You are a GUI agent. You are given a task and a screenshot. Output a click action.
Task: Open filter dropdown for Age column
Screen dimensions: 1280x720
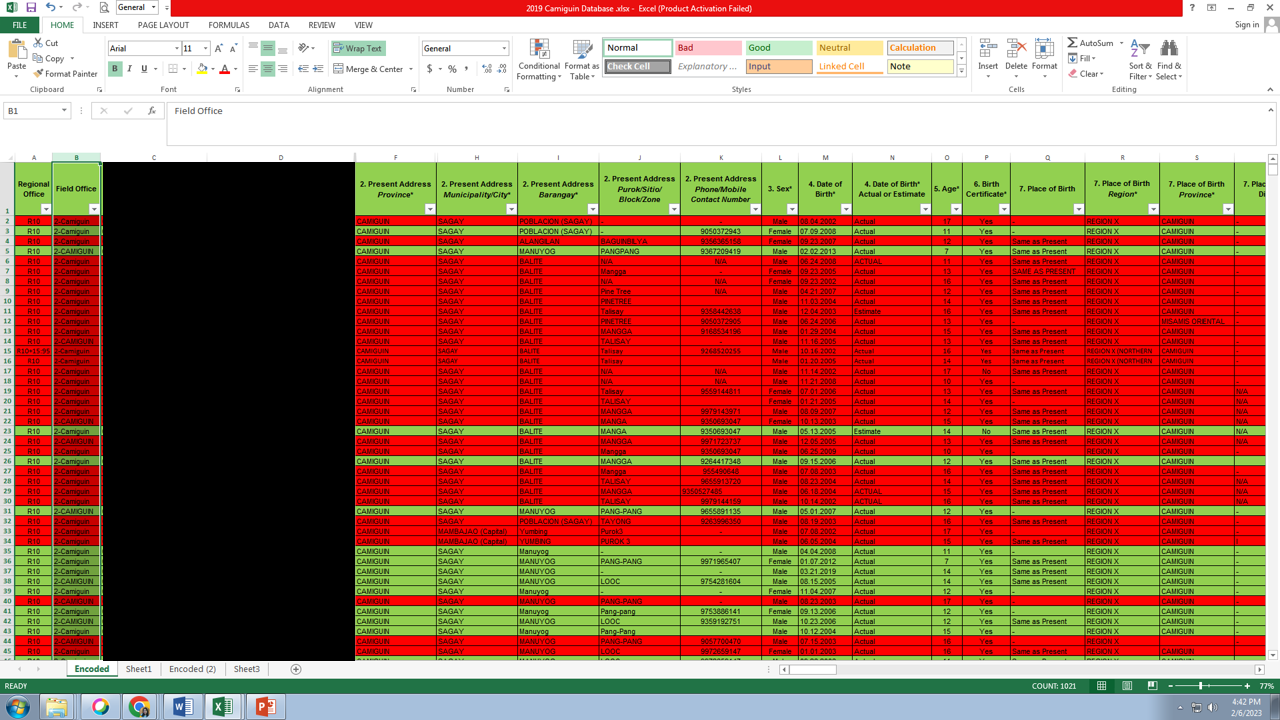point(956,210)
